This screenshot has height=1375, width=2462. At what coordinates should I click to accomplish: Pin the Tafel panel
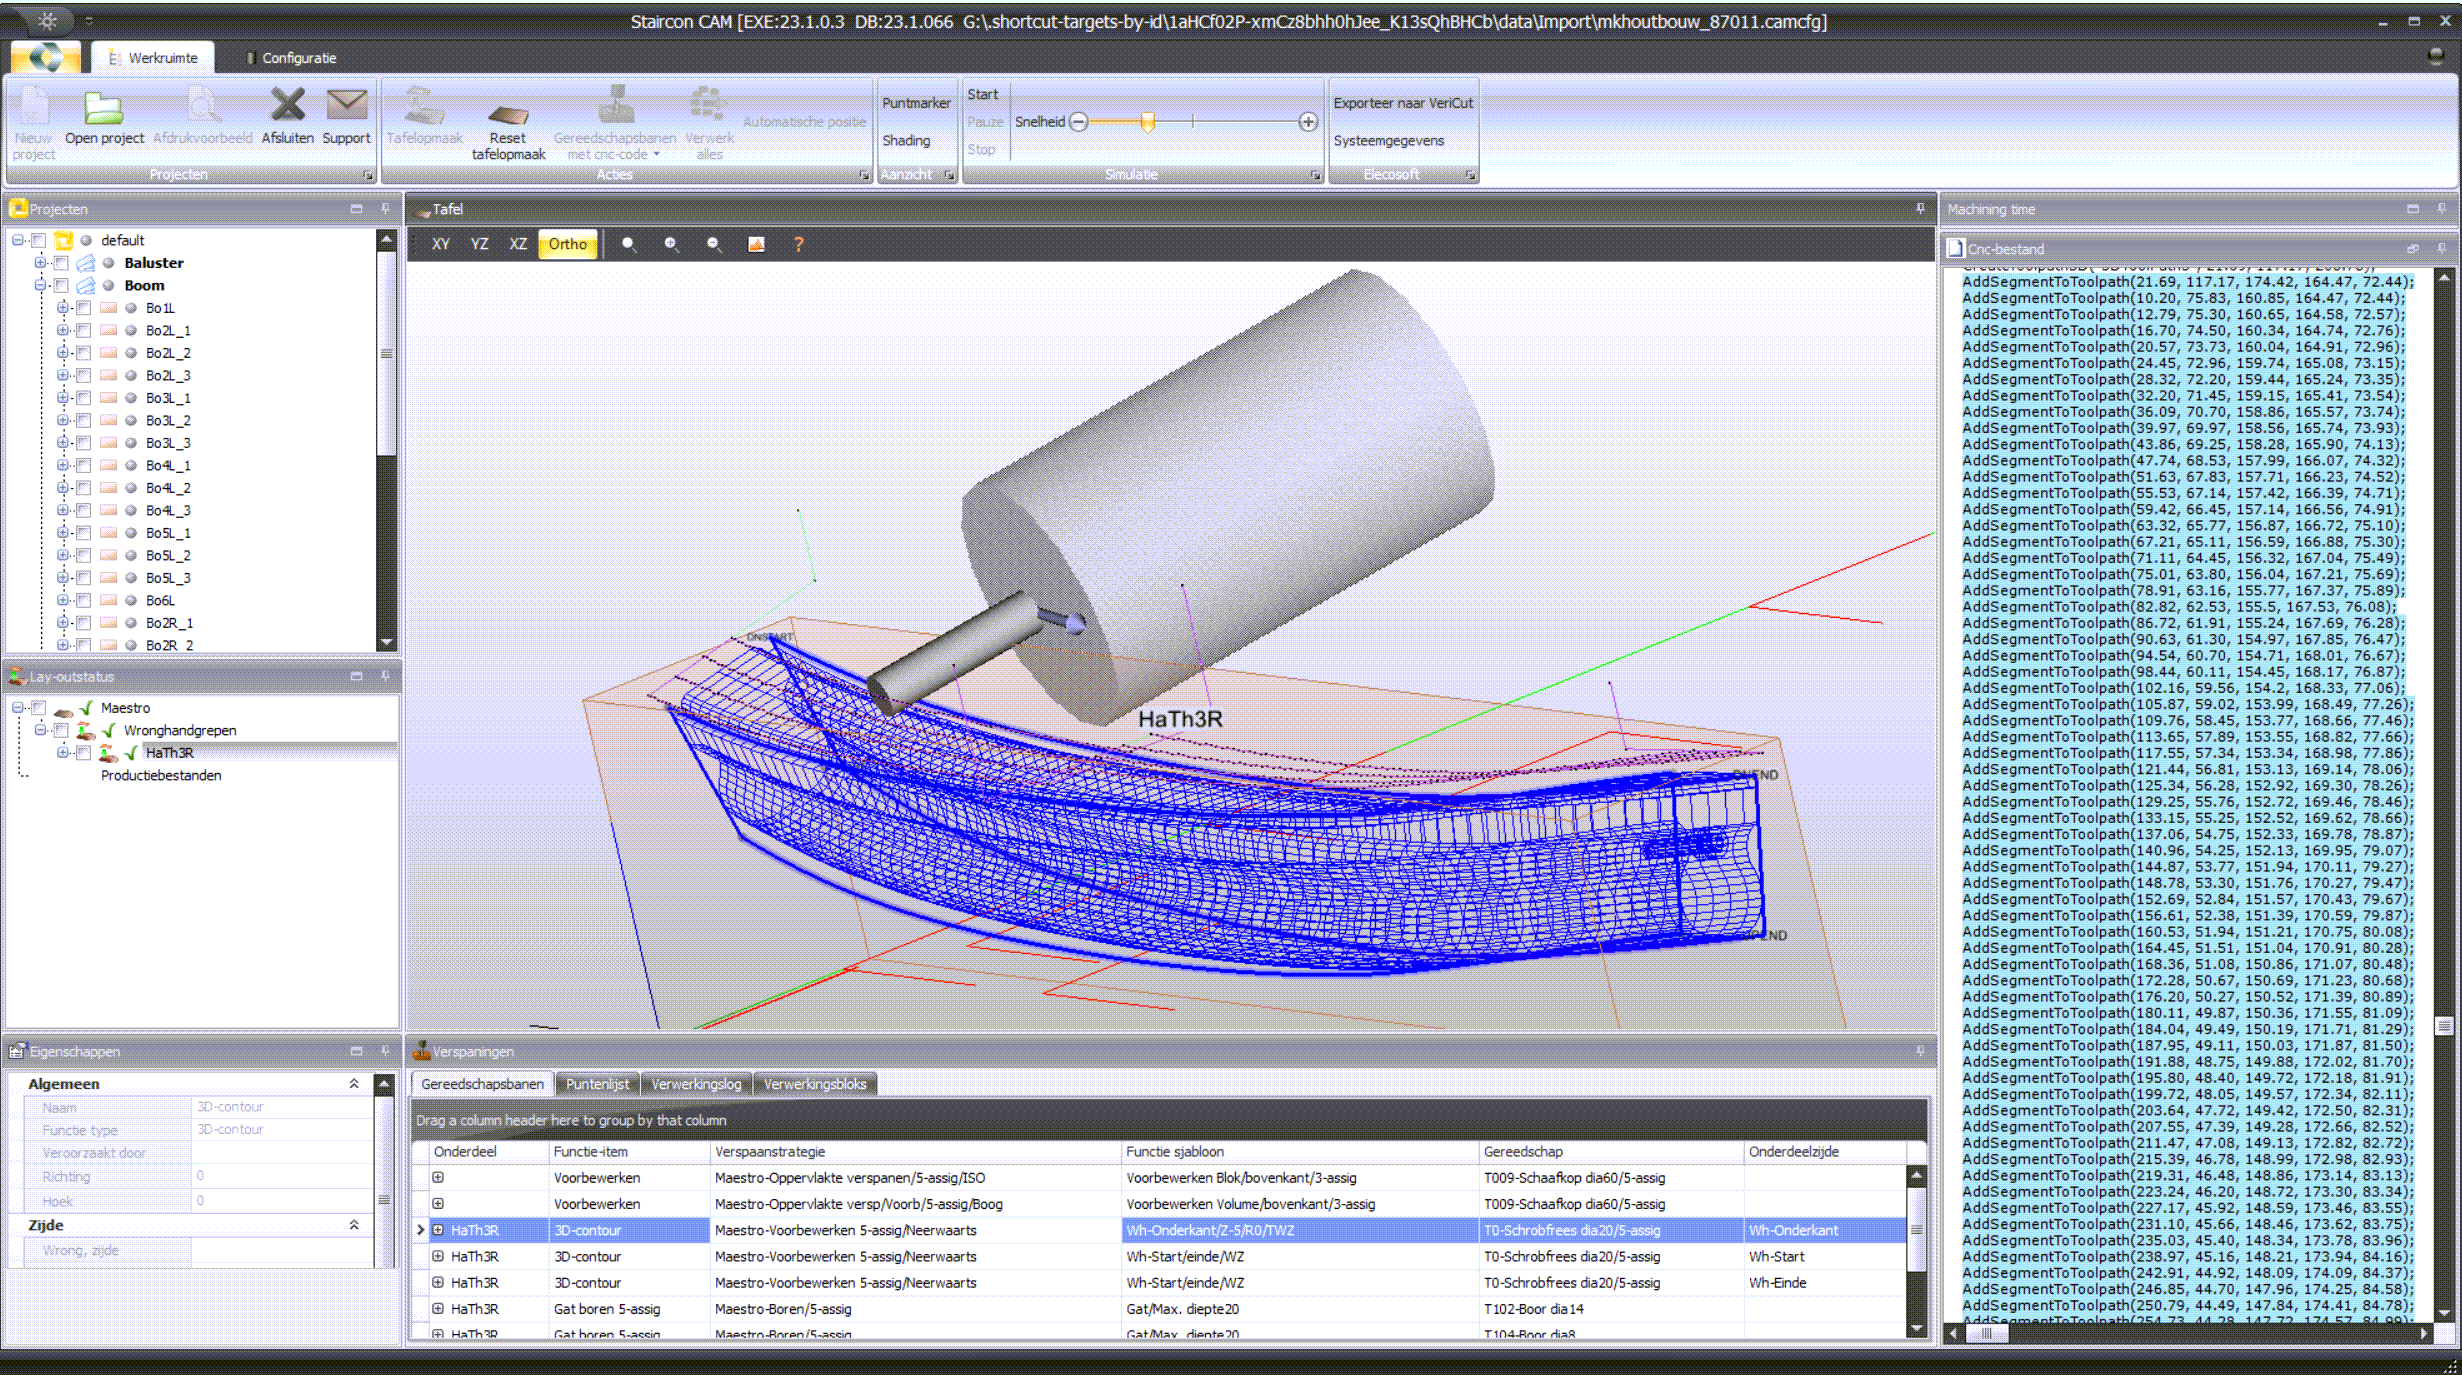tap(1920, 209)
